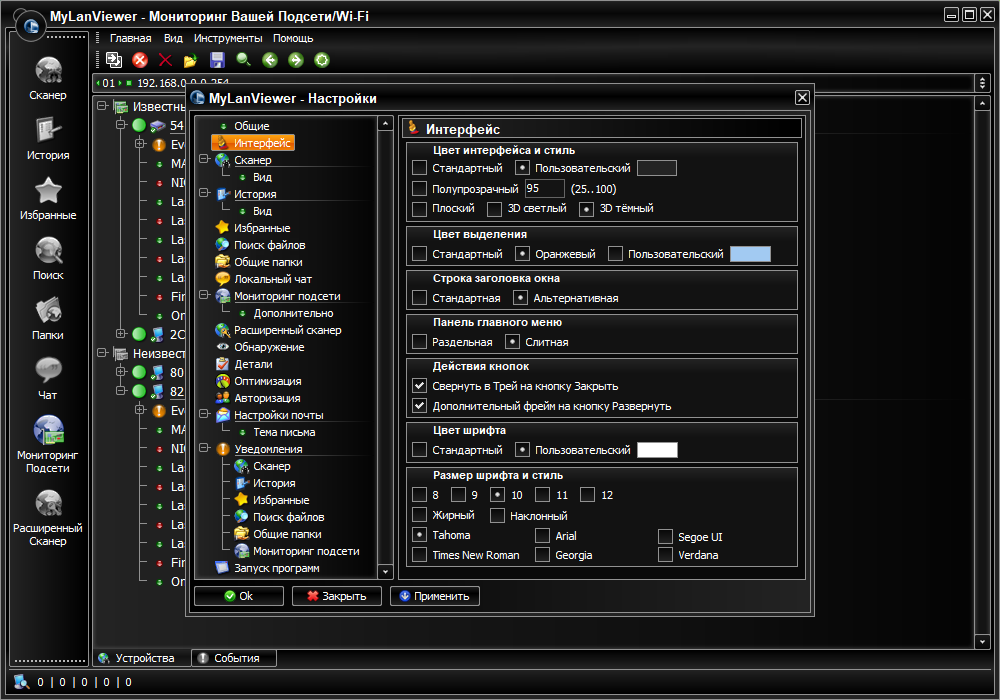The width and height of the screenshot is (1000, 700).
Task: Collapse the Неизвестные group in the device tree
Action: (x=102, y=353)
